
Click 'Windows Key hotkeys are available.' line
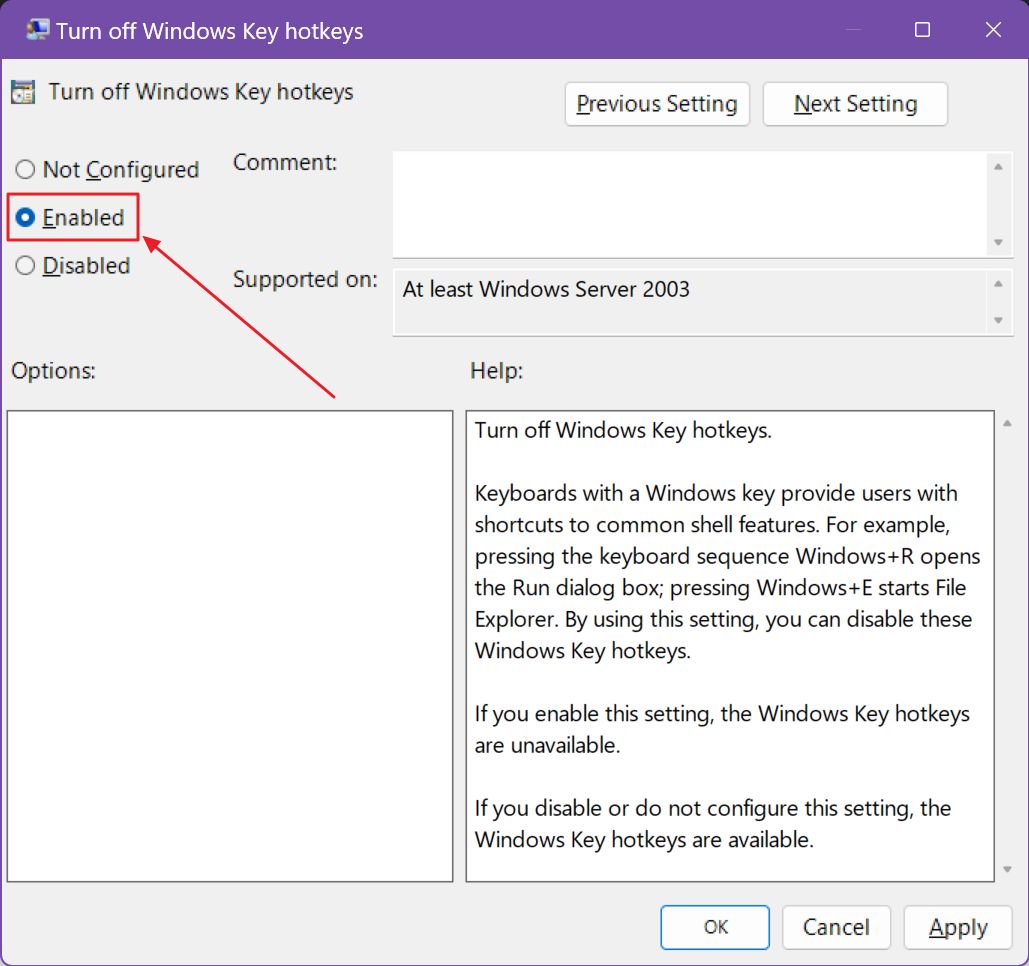(x=644, y=840)
